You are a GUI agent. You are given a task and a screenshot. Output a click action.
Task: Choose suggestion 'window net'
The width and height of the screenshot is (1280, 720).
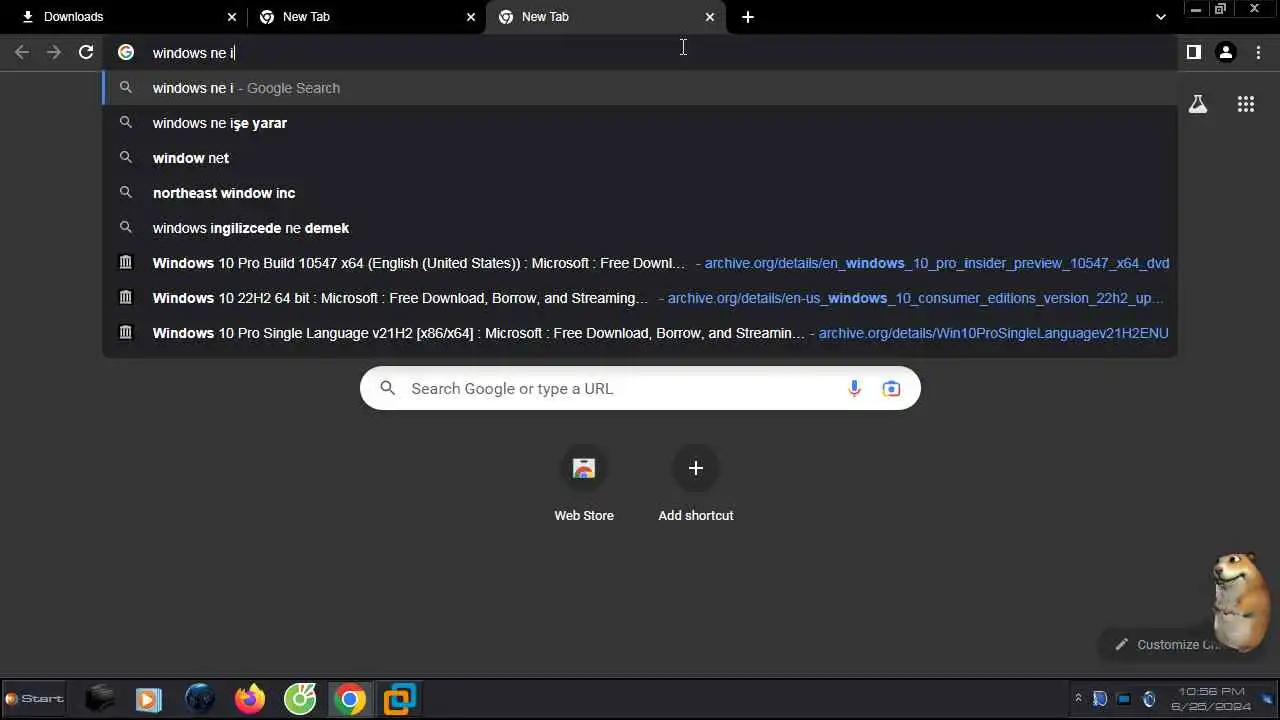(x=640, y=158)
